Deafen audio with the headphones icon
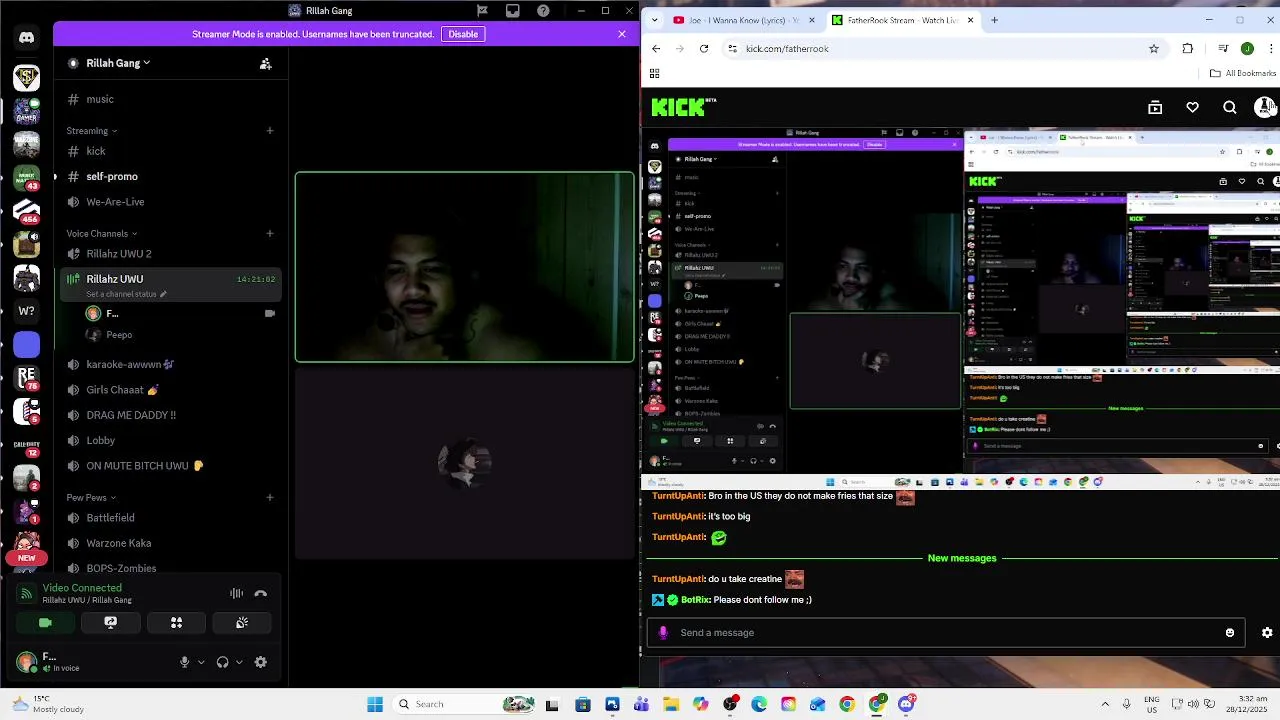This screenshot has width=1280, height=720. coord(222,662)
